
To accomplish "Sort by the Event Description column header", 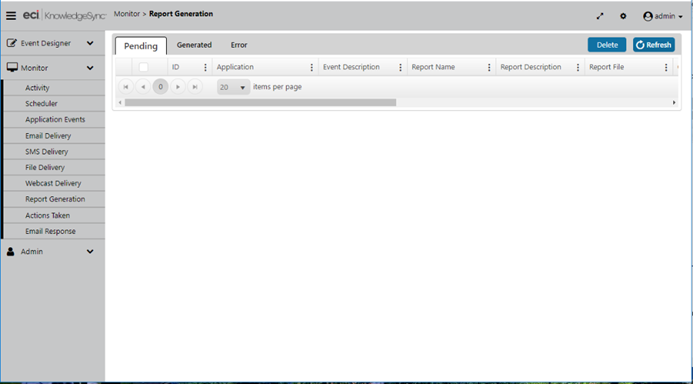I will click(351, 67).
